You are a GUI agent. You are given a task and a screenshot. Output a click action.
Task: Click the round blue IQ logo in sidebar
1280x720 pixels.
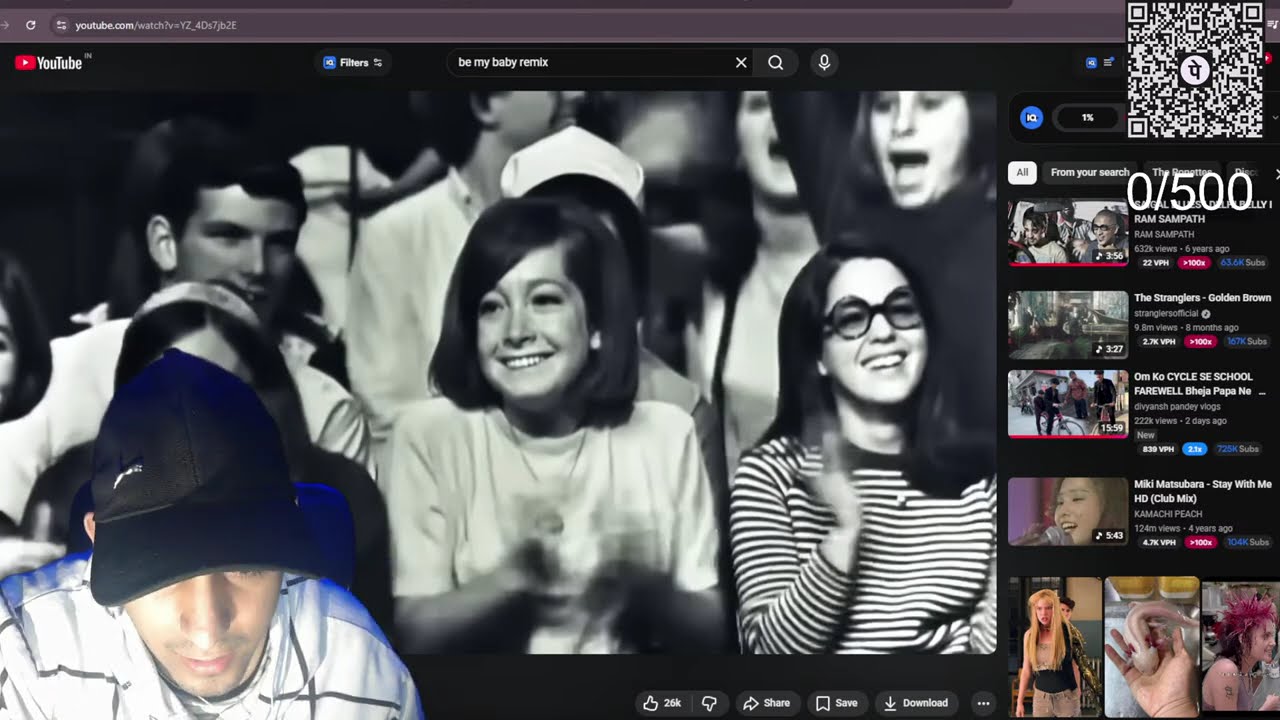coord(1031,118)
